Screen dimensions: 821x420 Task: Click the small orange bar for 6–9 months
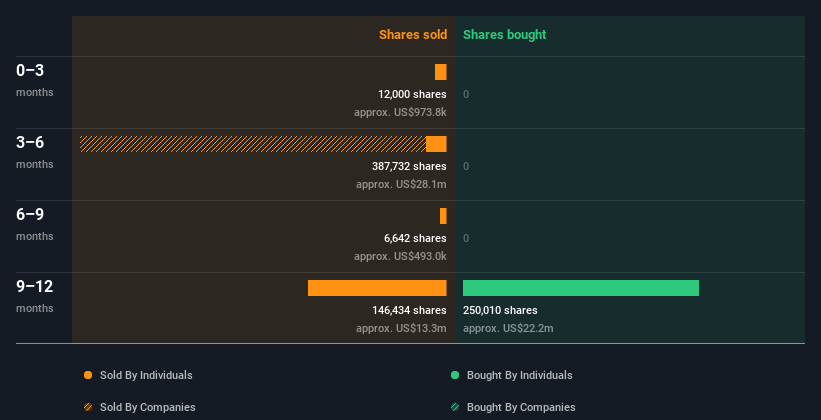(443, 216)
